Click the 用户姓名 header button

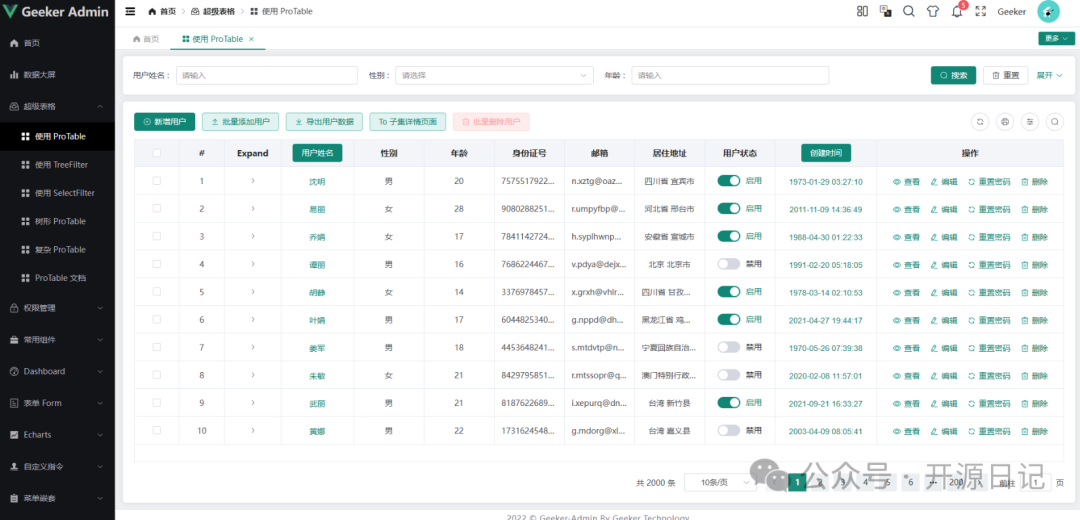318,153
